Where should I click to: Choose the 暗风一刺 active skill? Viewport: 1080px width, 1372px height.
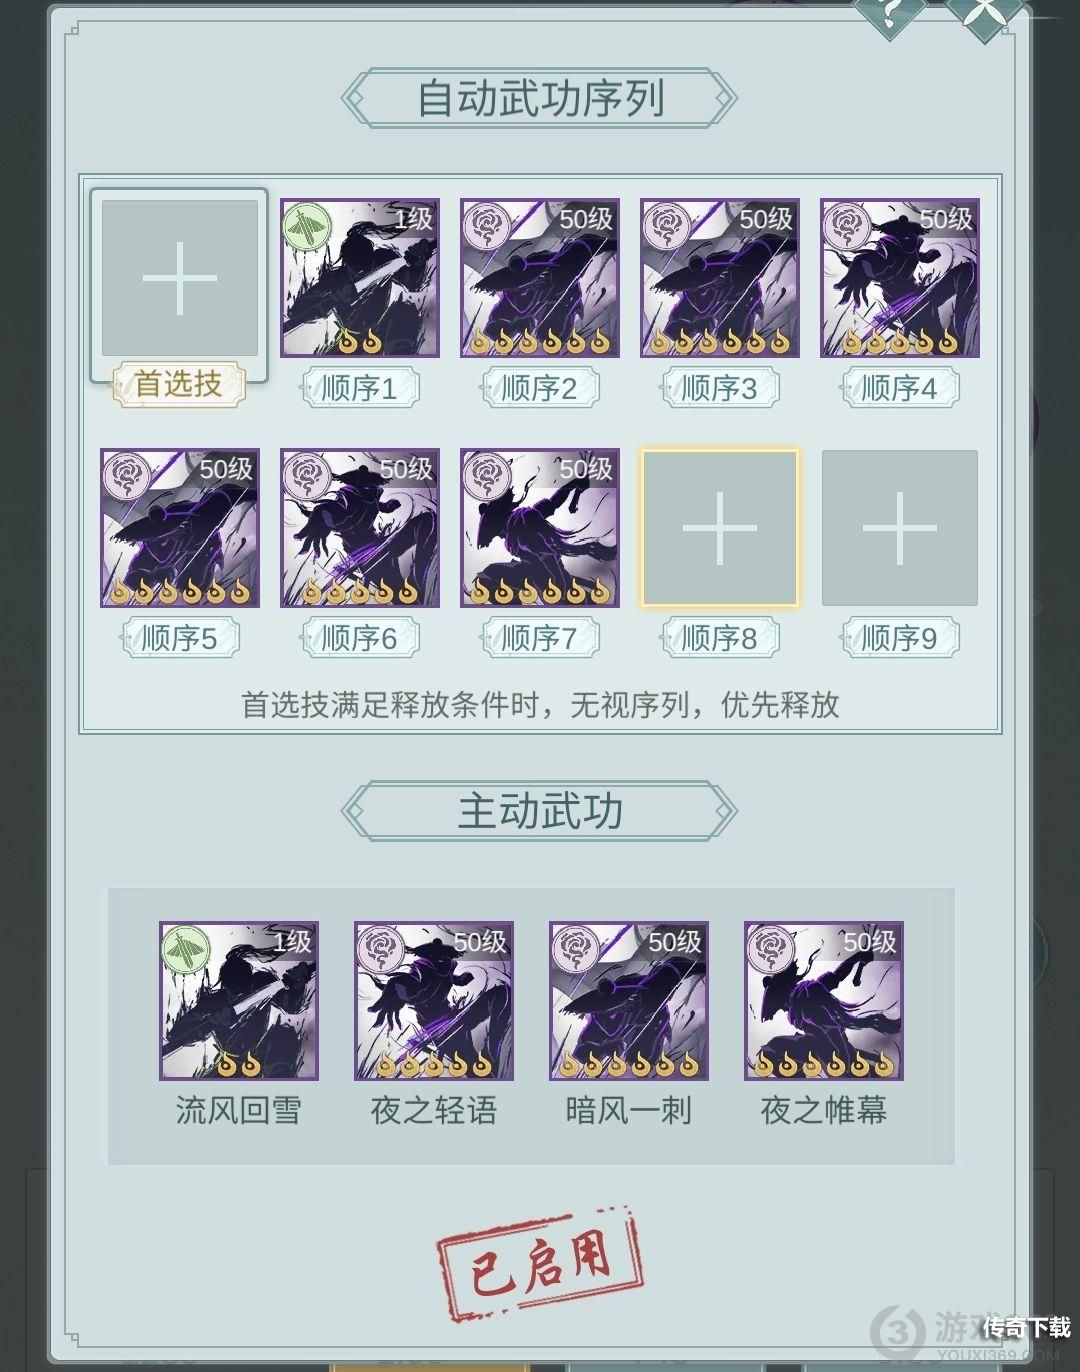point(629,1001)
